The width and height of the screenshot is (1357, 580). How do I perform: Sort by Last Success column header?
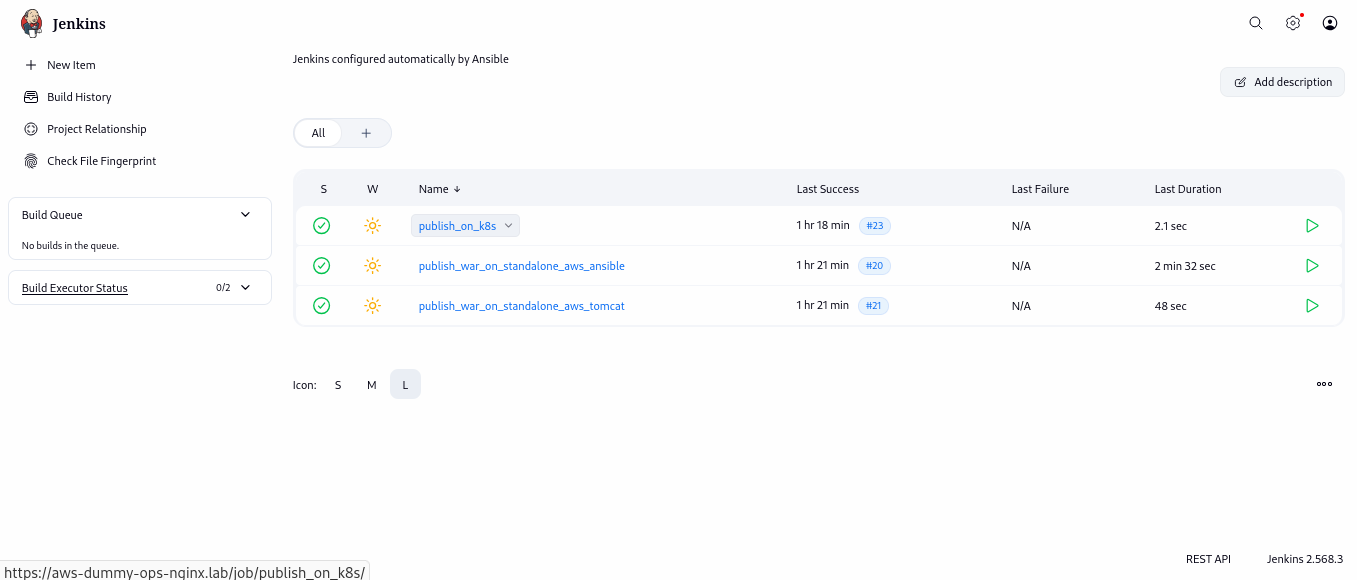click(x=828, y=189)
